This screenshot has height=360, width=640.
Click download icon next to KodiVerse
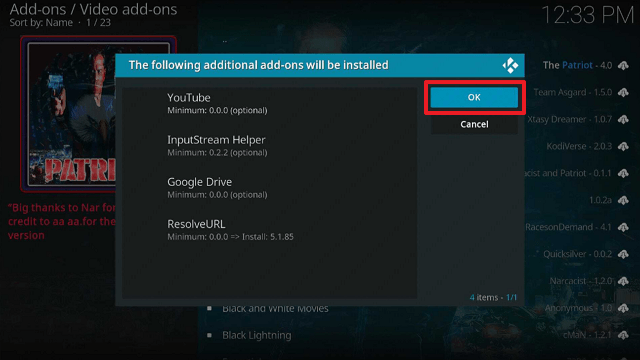[623, 146]
